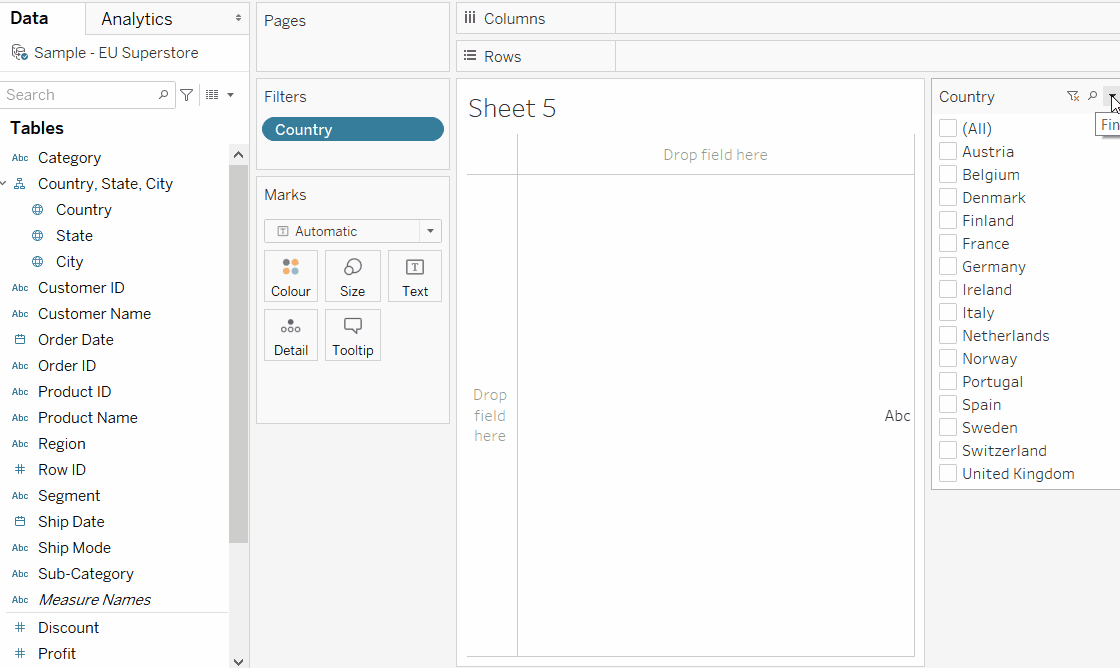Click inside the tables Search field
The image size is (1120, 668).
[x=80, y=94]
